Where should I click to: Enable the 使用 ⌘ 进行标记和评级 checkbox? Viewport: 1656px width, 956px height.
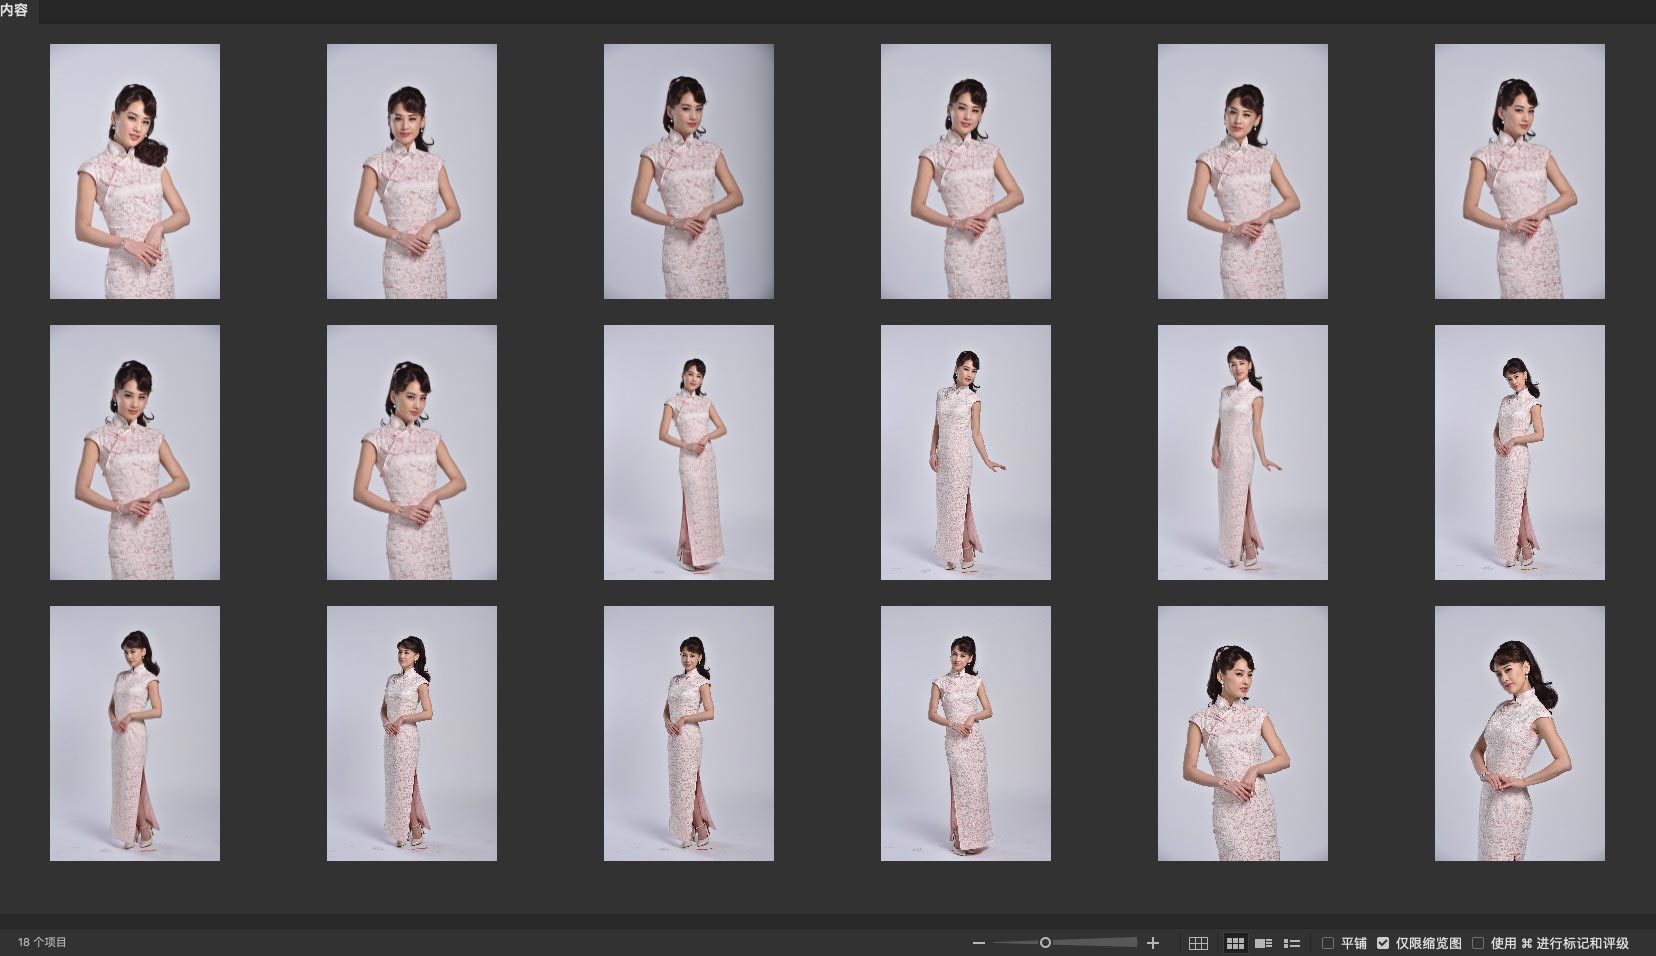[1478, 943]
